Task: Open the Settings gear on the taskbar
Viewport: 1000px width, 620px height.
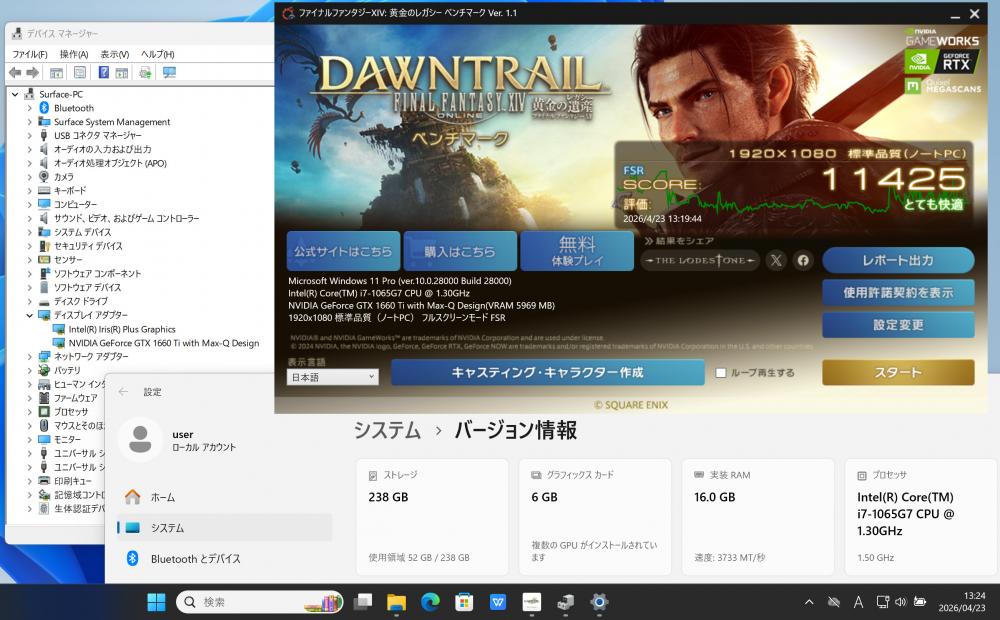Action: click(x=599, y=602)
